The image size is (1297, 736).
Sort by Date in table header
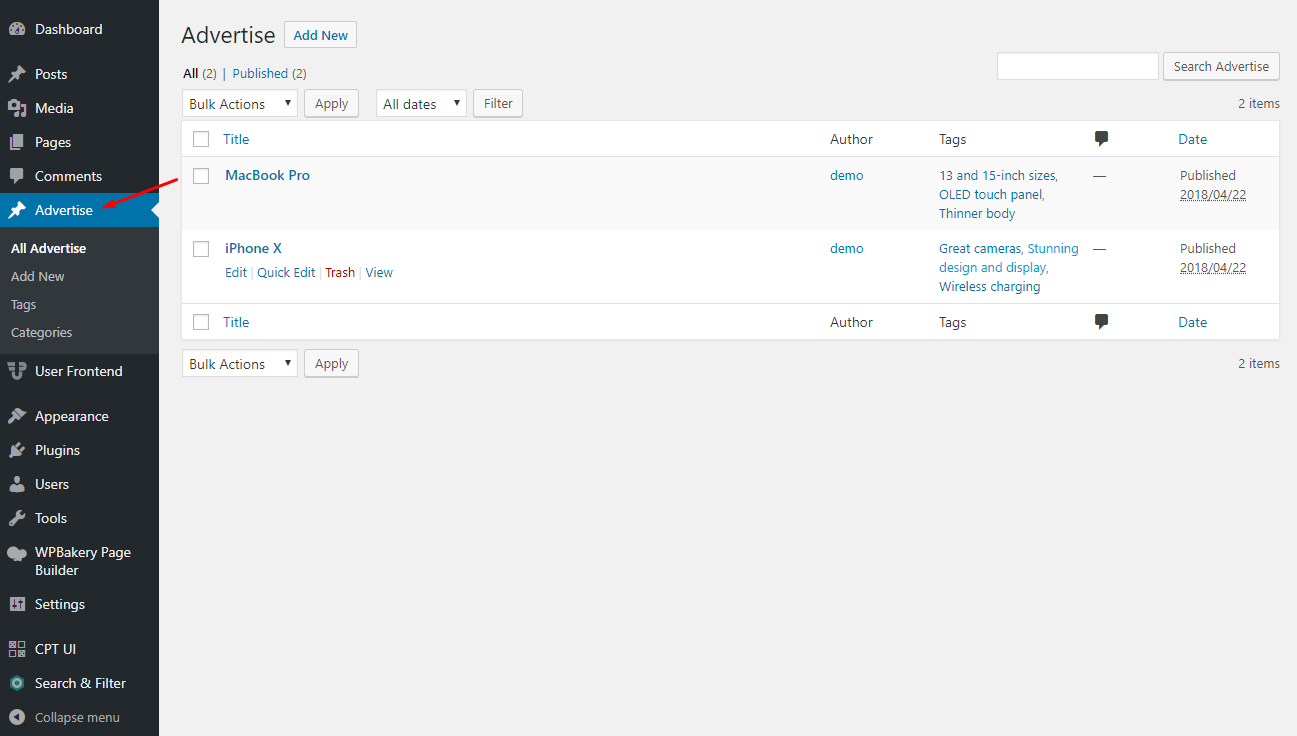coord(1192,139)
